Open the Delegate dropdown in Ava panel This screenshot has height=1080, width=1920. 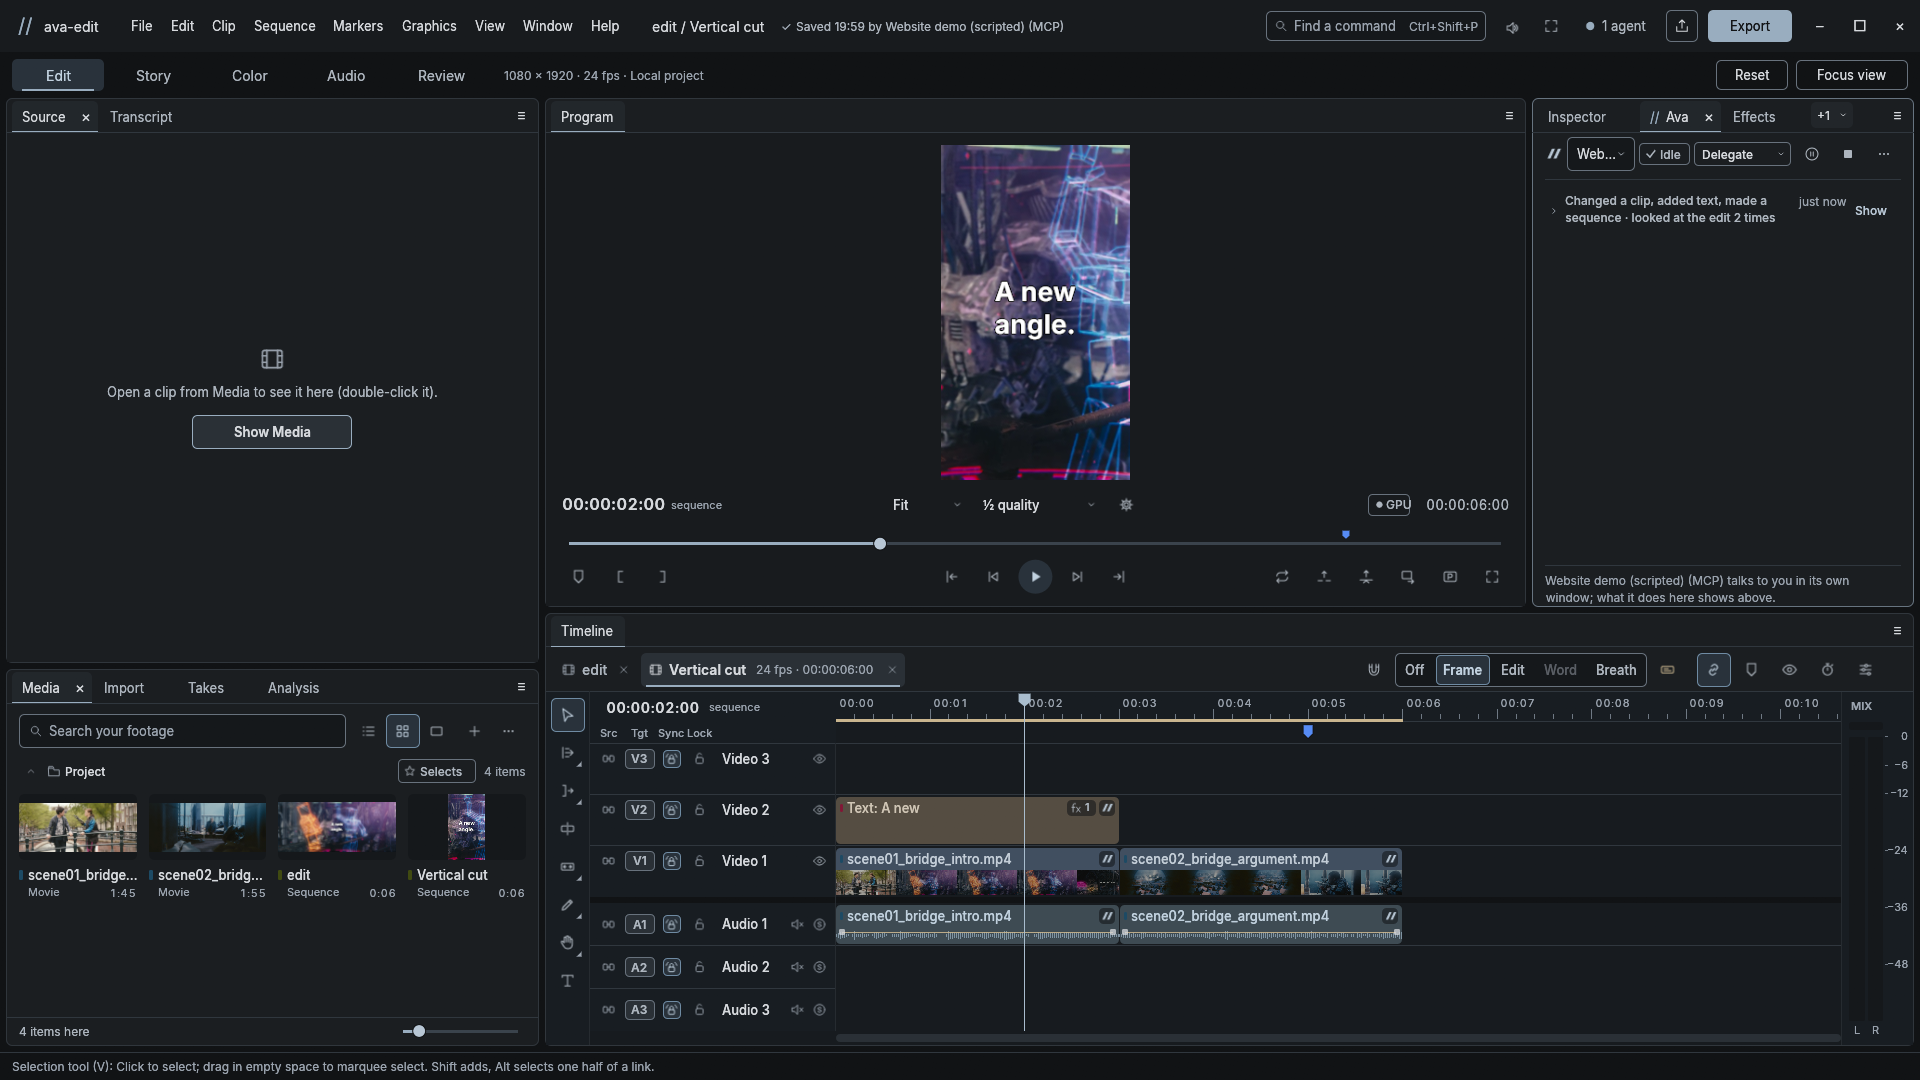(x=1742, y=154)
